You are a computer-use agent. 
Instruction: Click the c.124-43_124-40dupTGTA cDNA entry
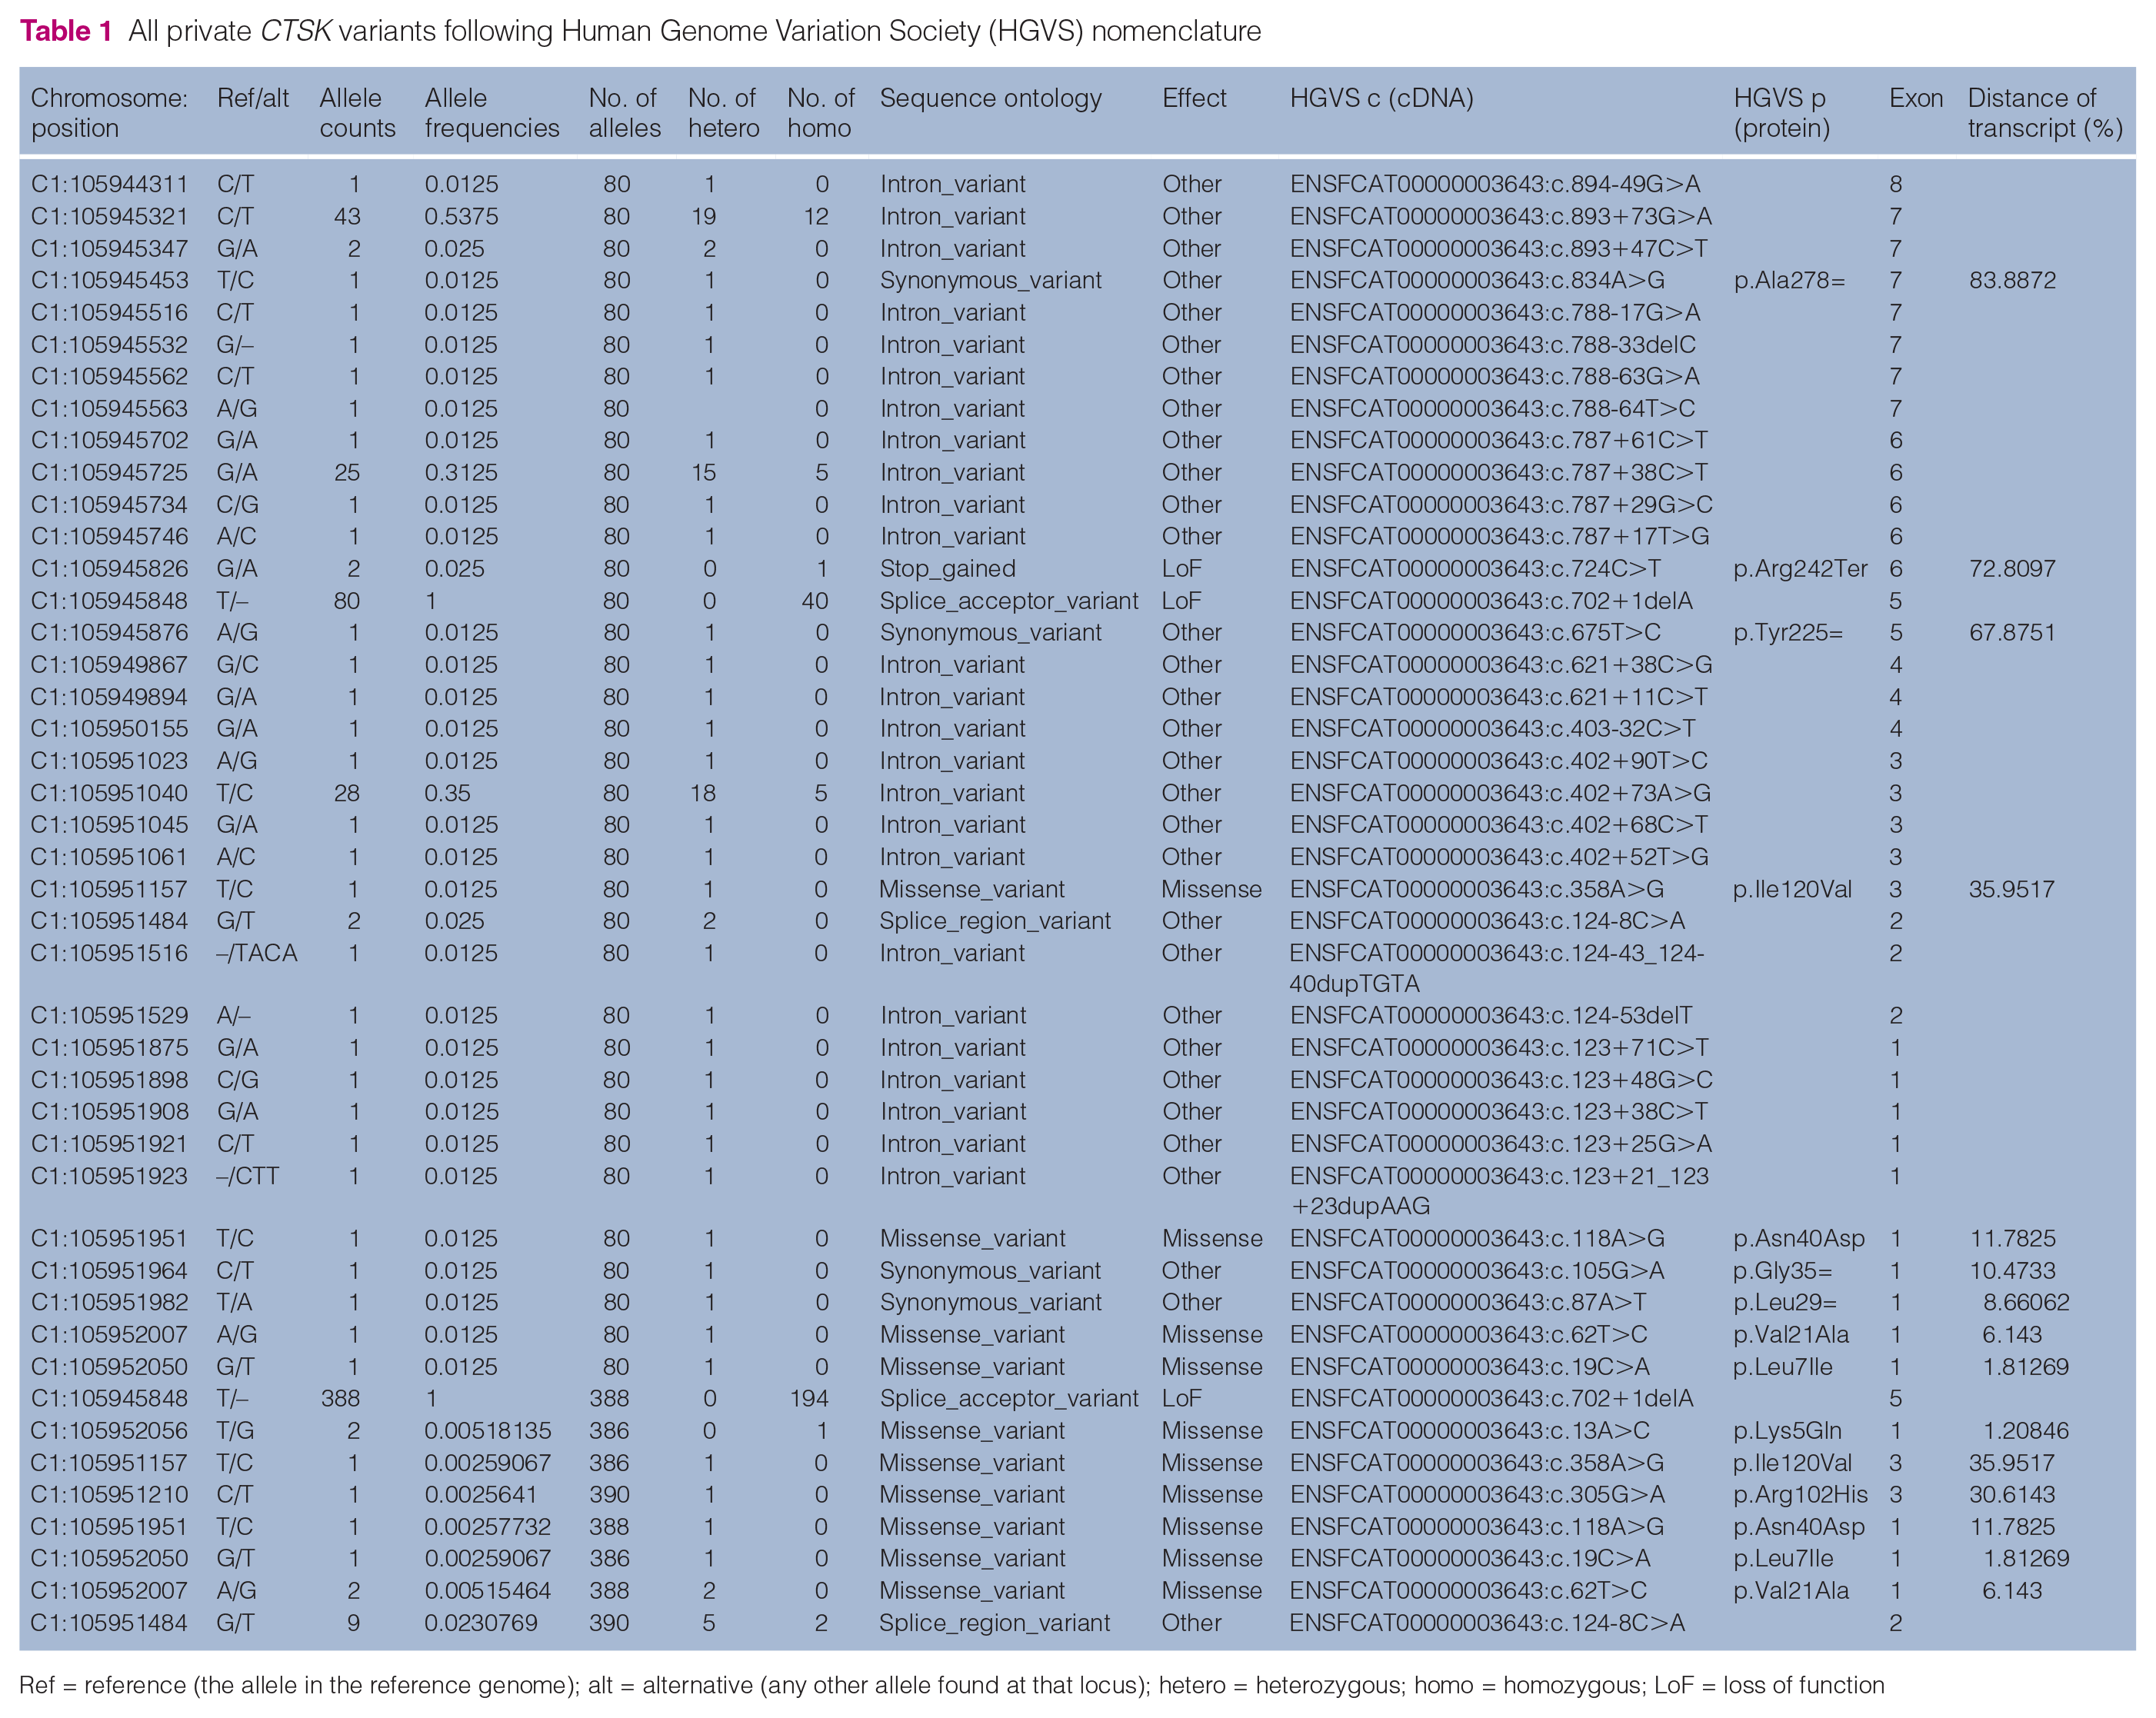click(x=1497, y=968)
